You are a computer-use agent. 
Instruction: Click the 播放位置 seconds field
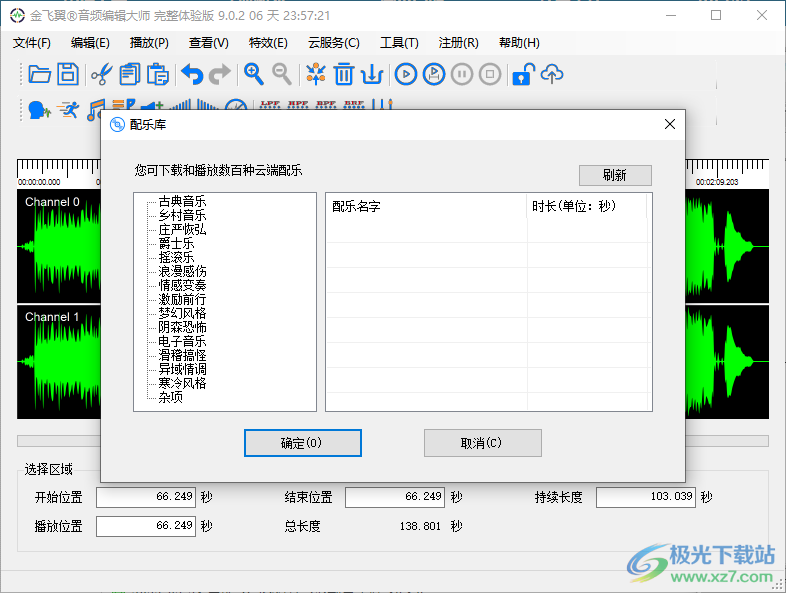click(x=146, y=526)
